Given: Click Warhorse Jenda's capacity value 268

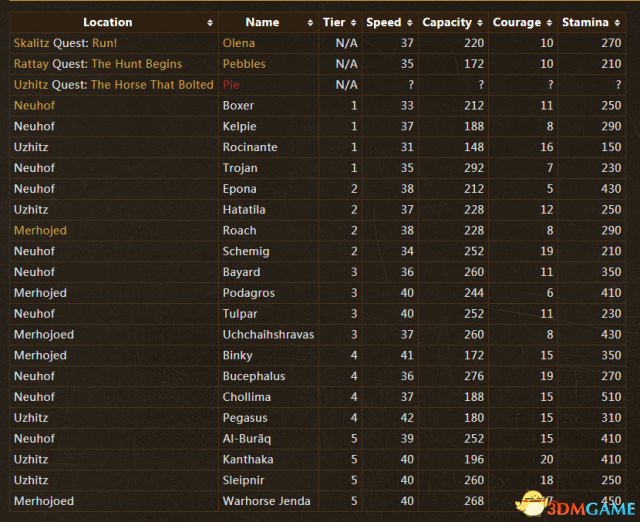Looking at the screenshot, I should coord(474,501).
